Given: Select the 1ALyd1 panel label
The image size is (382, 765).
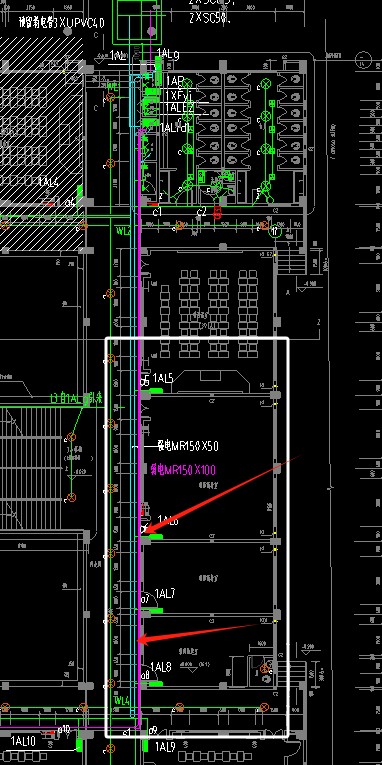Looking at the screenshot, I should pyautogui.click(x=175, y=128).
